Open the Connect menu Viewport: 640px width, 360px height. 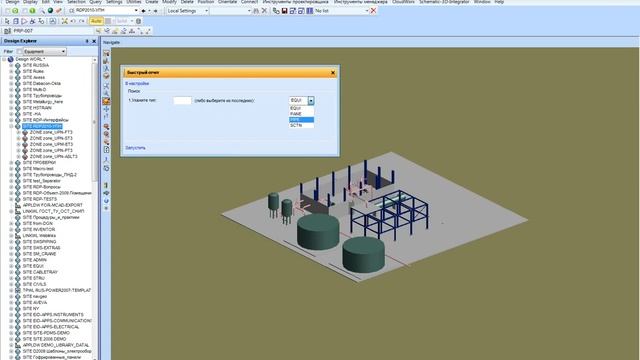(x=249, y=2)
